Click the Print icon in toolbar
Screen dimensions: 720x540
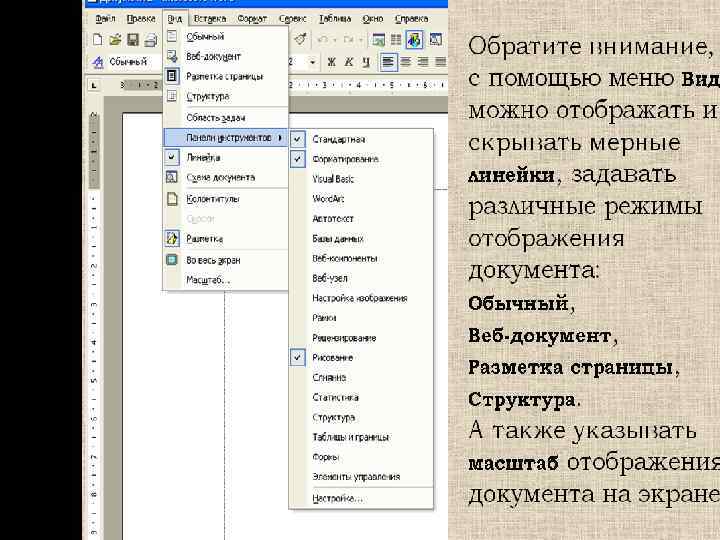click(x=151, y=40)
